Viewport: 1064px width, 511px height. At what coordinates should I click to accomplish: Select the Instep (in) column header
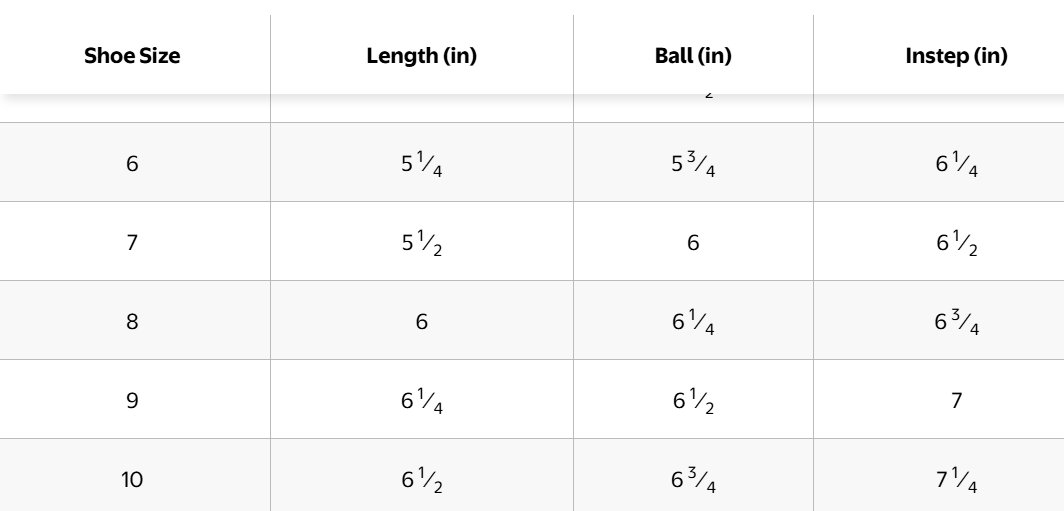[956, 56]
